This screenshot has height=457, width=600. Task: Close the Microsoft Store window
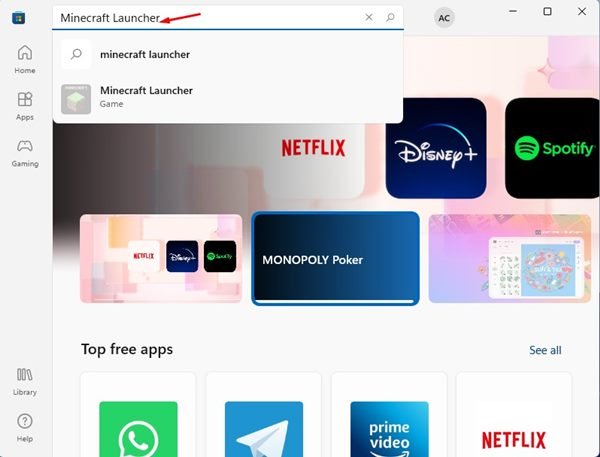(x=582, y=11)
